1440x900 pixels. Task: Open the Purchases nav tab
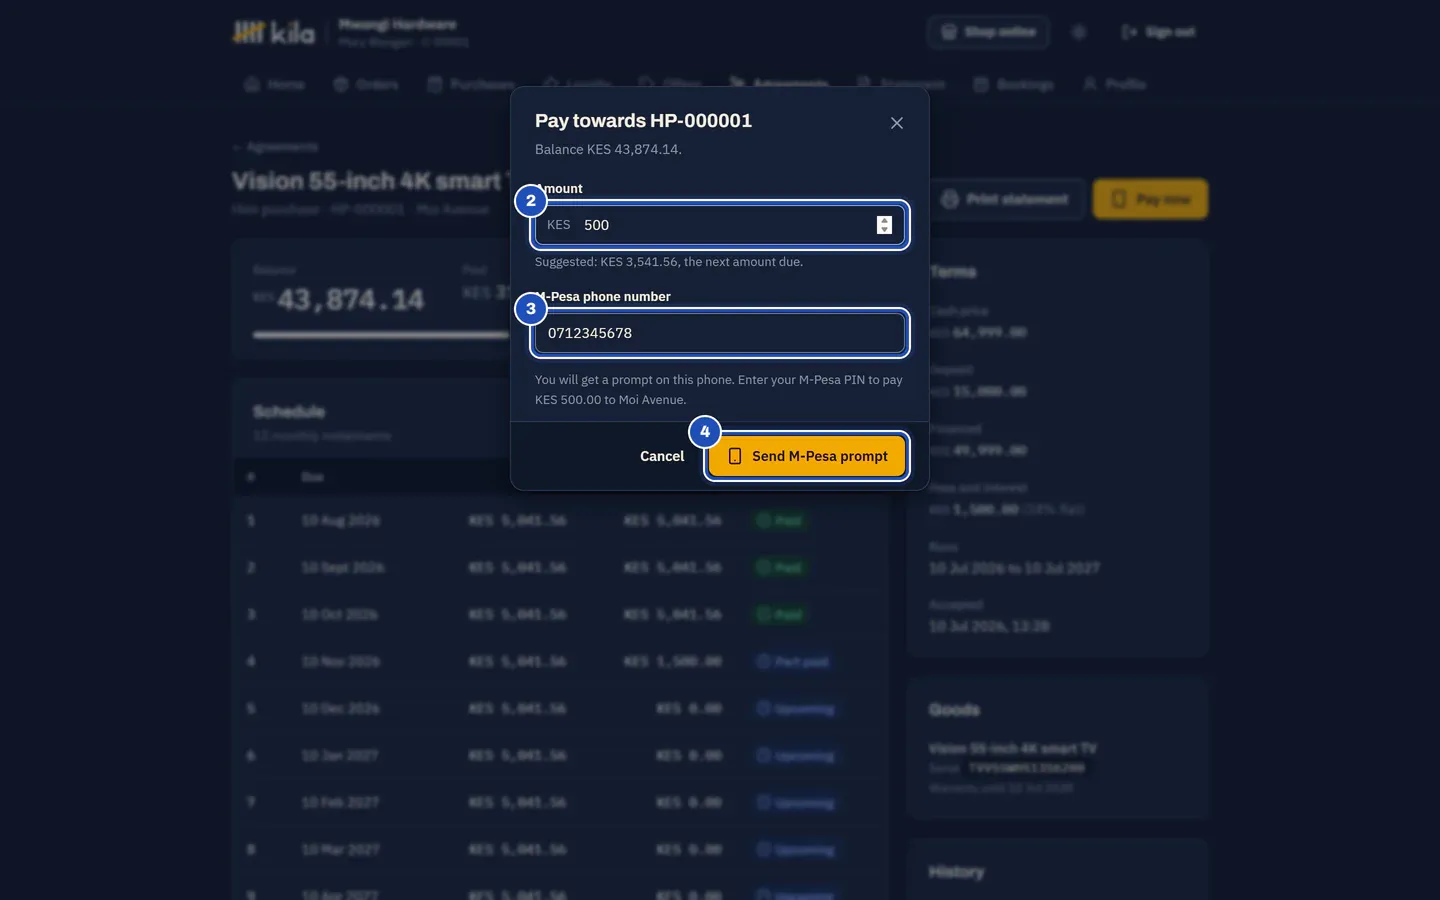[x=470, y=84]
